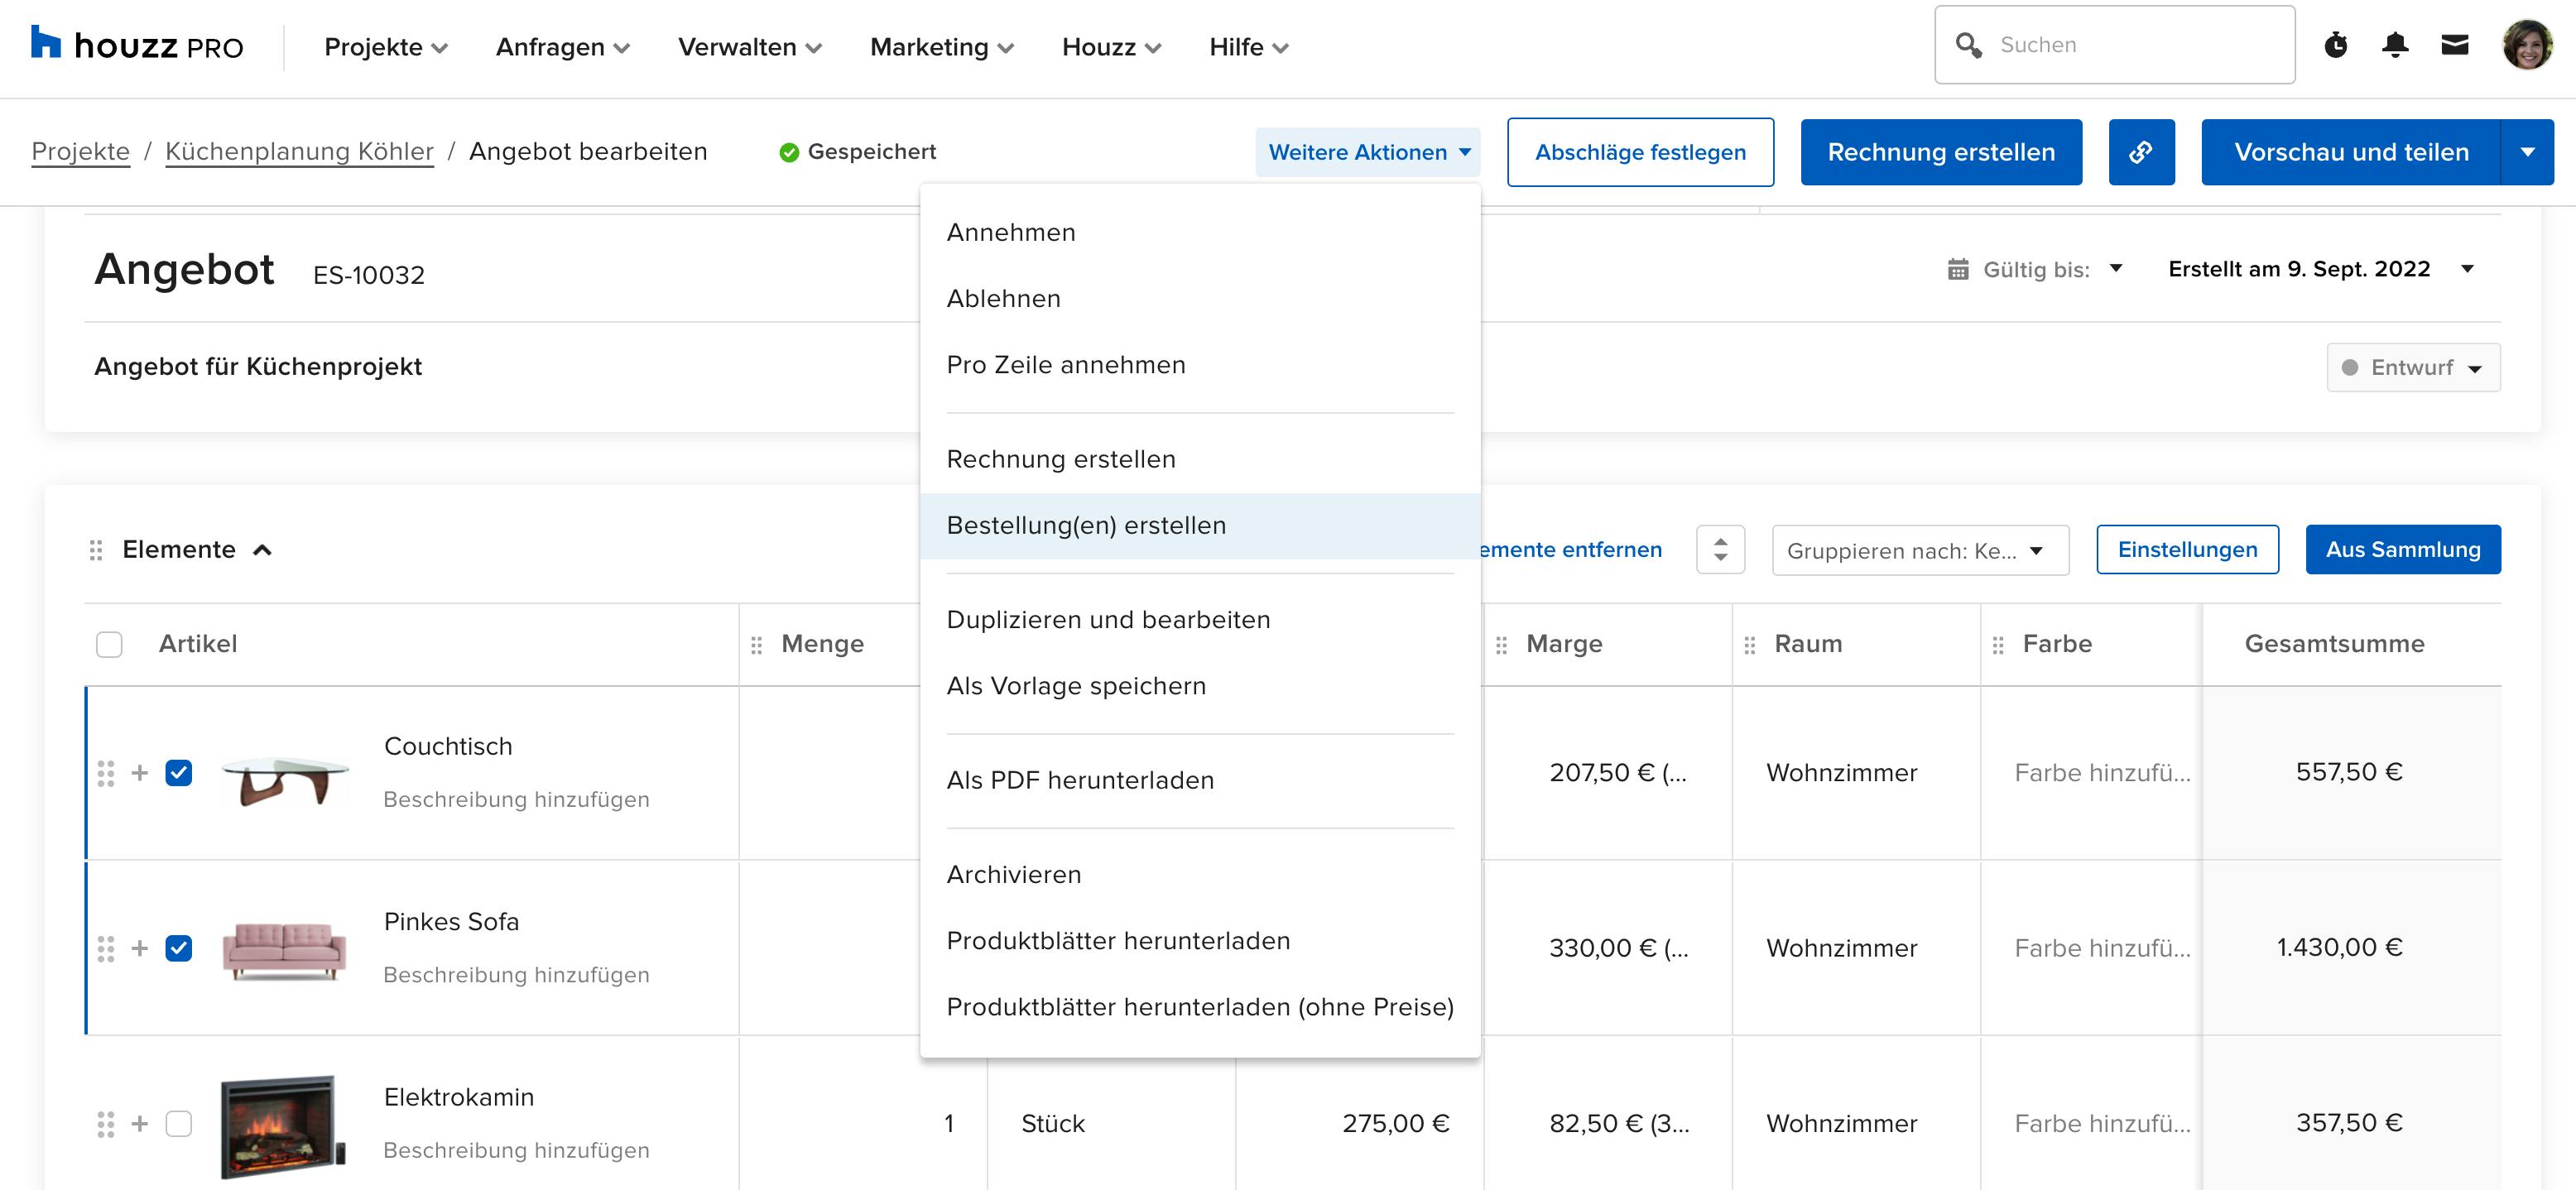The width and height of the screenshot is (2576, 1190).
Task: Follow the Küchenplanung Köhler breadcrumb link
Action: tap(299, 151)
